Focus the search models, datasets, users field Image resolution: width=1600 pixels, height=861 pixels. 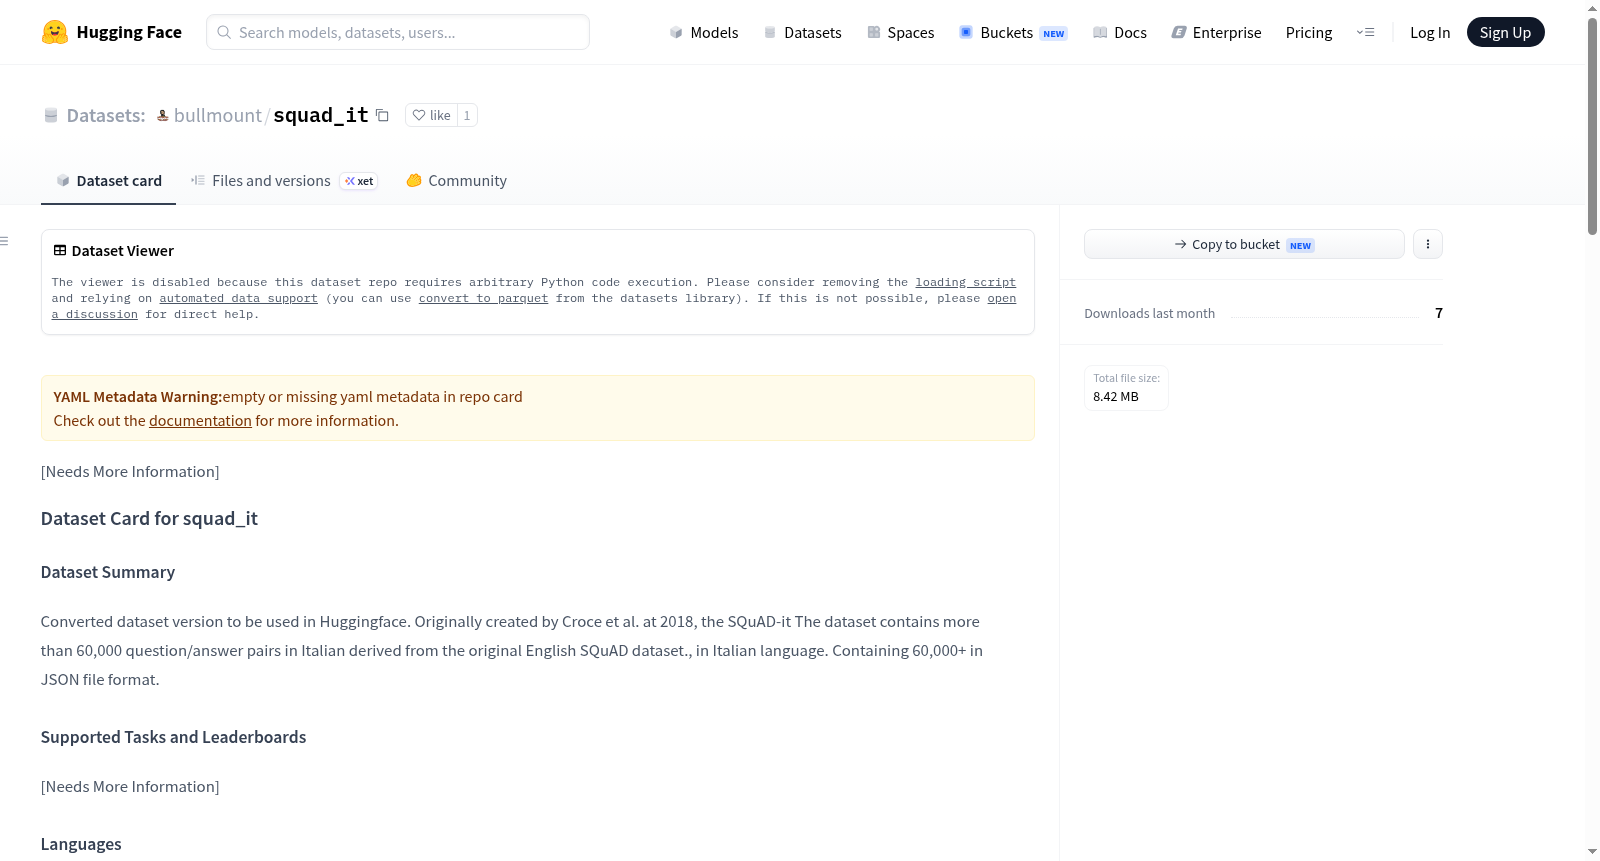[398, 32]
